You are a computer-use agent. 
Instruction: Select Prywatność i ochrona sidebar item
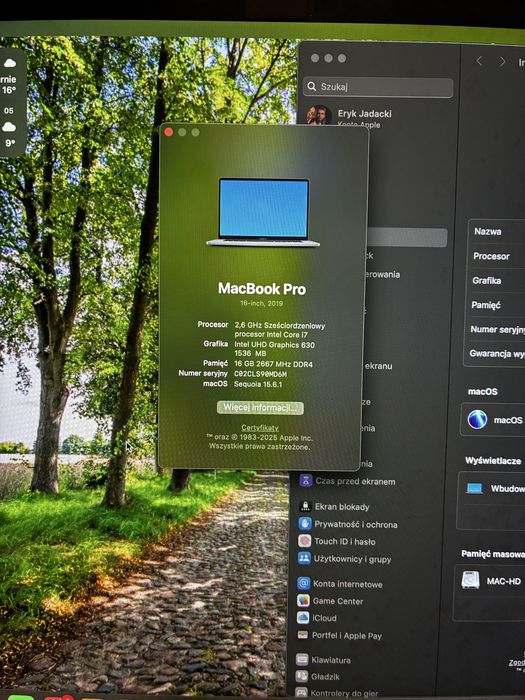(x=348, y=524)
